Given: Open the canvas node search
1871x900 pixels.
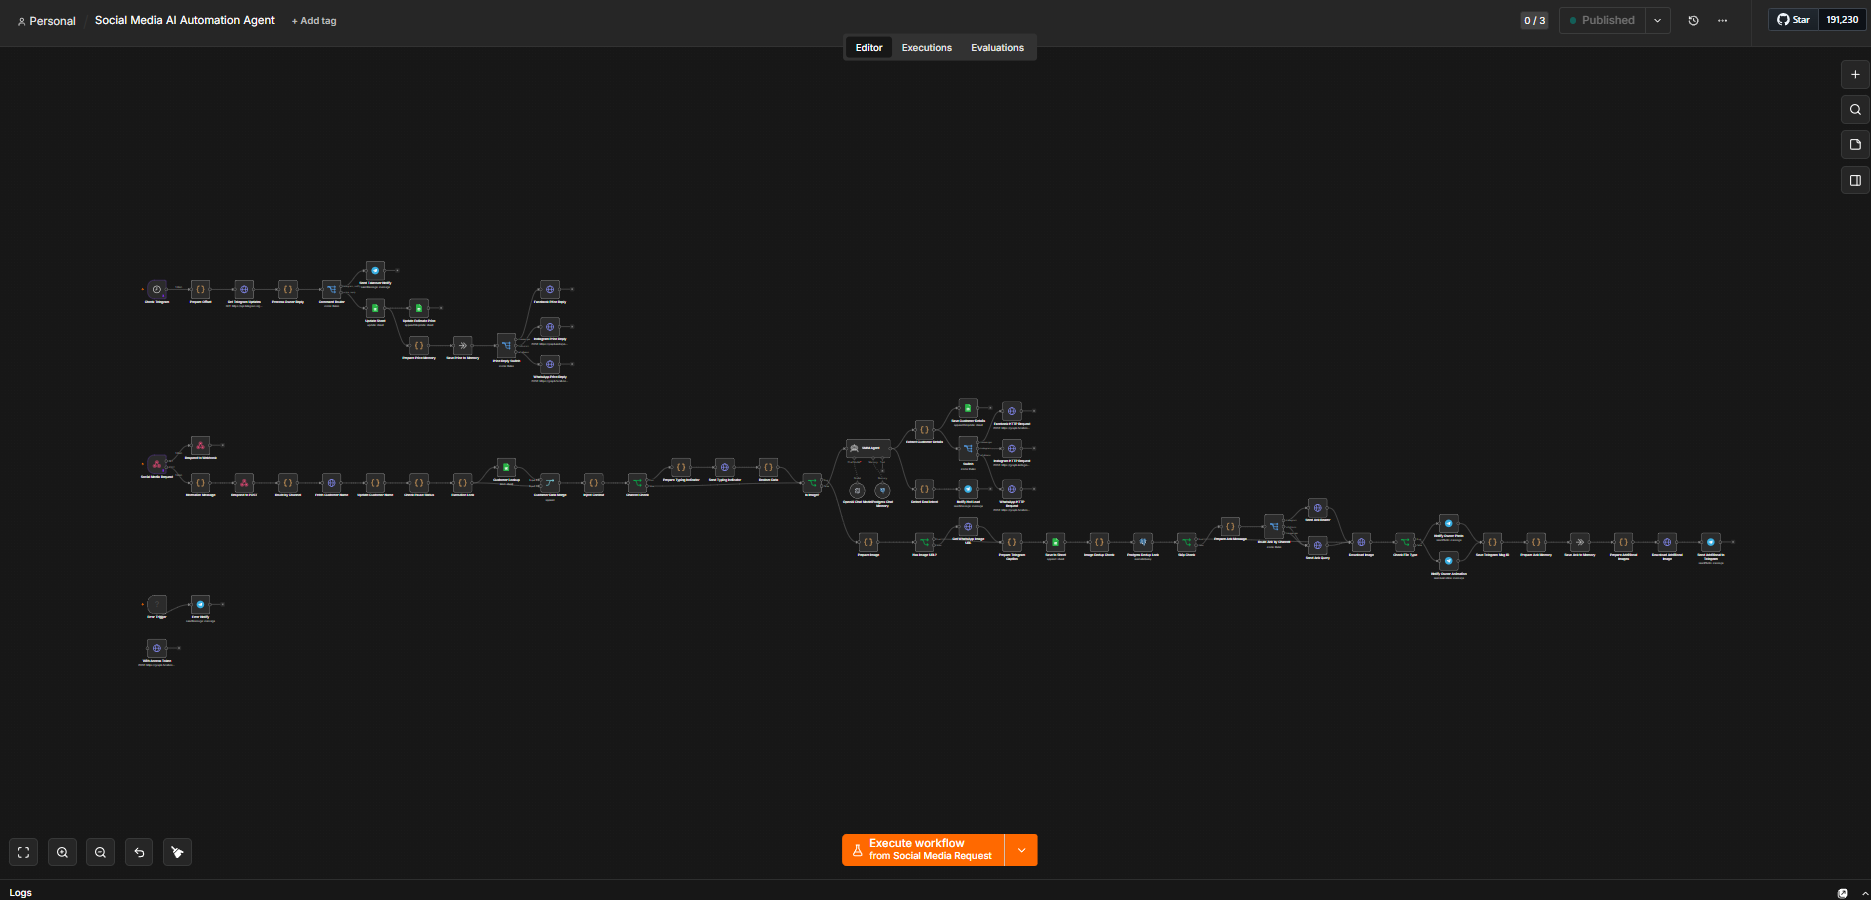Looking at the screenshot, I should point(1855,109).
